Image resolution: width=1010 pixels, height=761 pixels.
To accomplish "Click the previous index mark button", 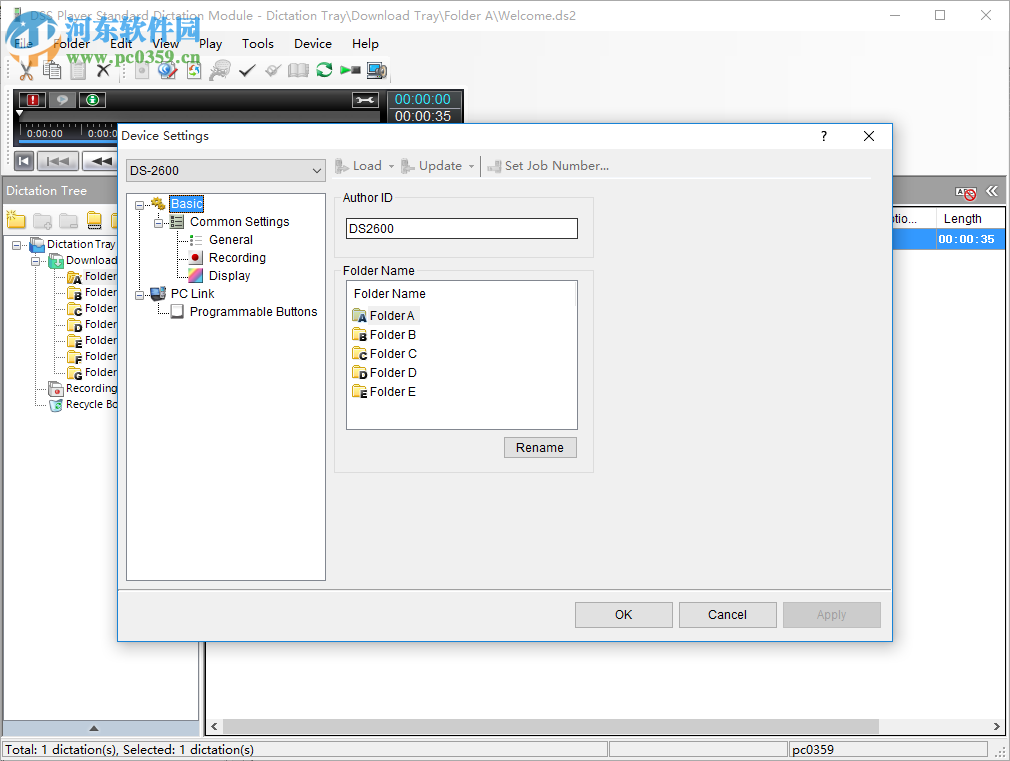I will 58,161.
